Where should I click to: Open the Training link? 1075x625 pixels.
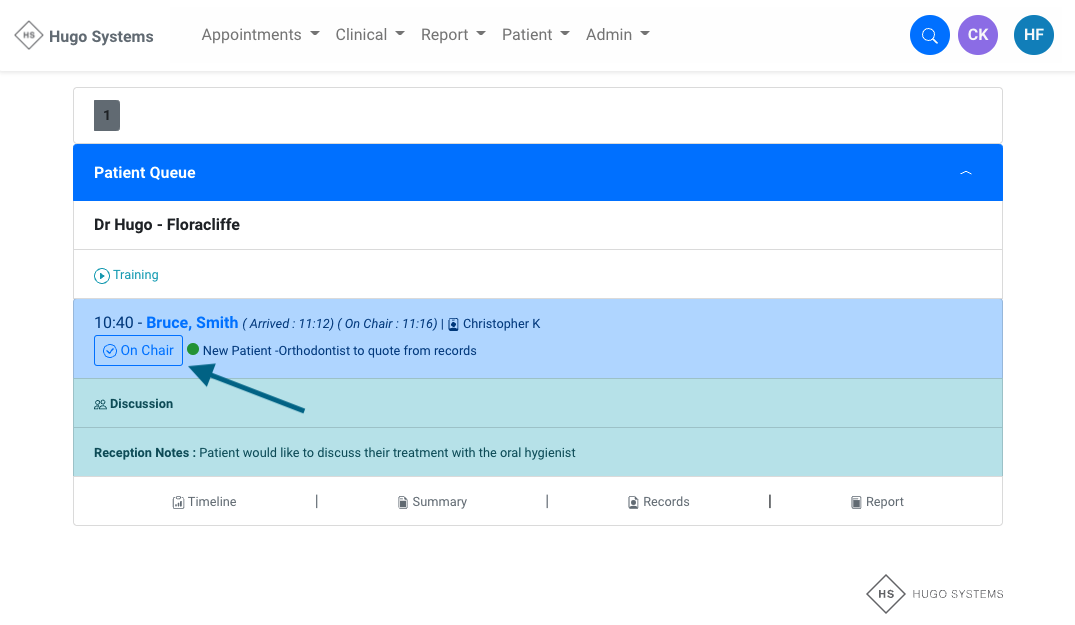tap(136, 275)
